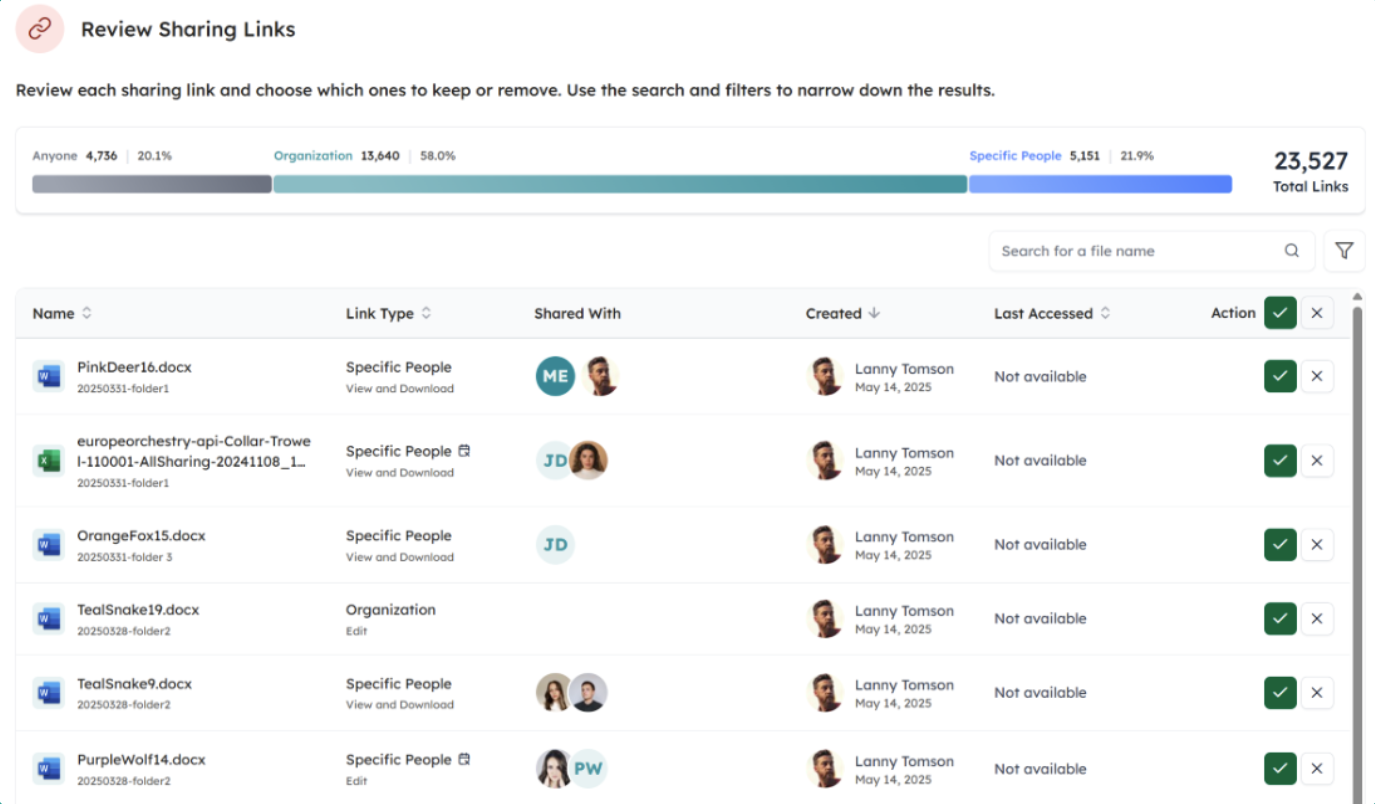The height and width of the screenshot is (804, 1375).
Task: Click the Organization link type in TealSnake19 row
Action: 391,609
